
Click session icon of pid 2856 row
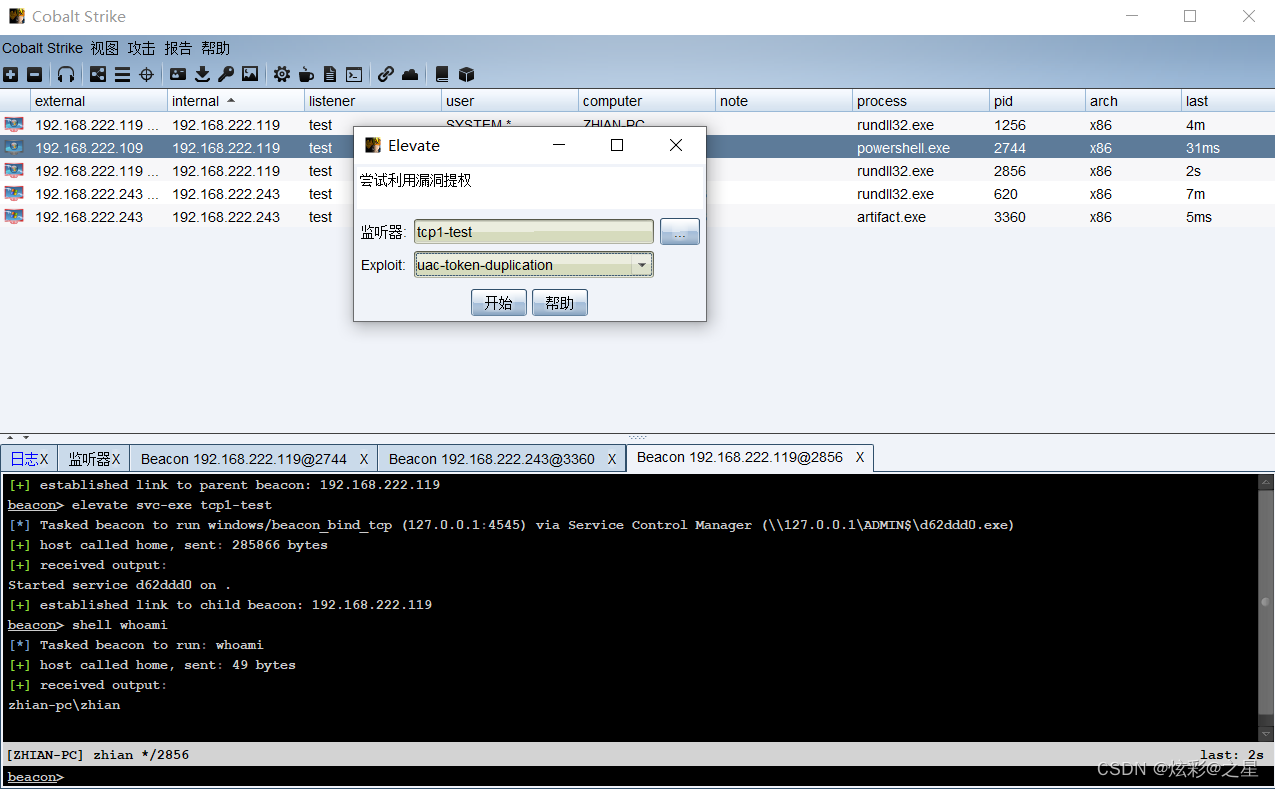14,171
